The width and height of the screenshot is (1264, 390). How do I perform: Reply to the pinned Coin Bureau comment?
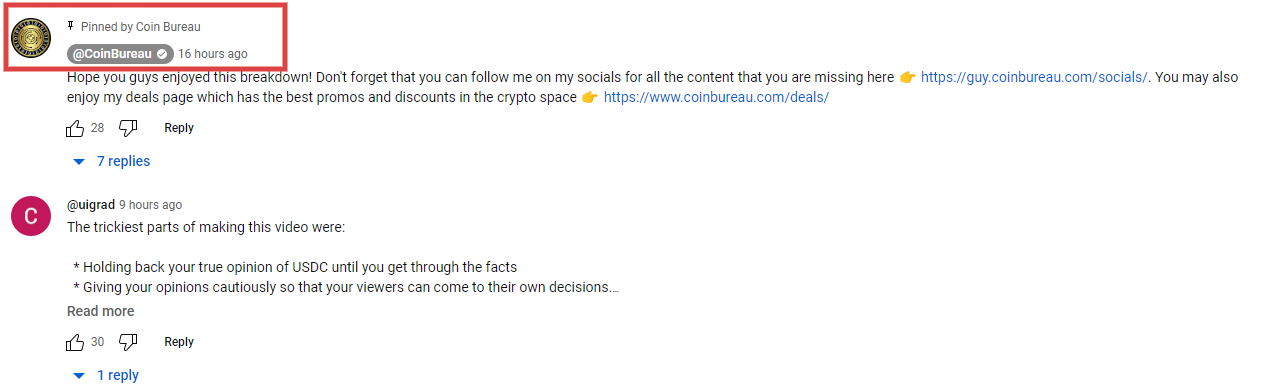point(179,128)
